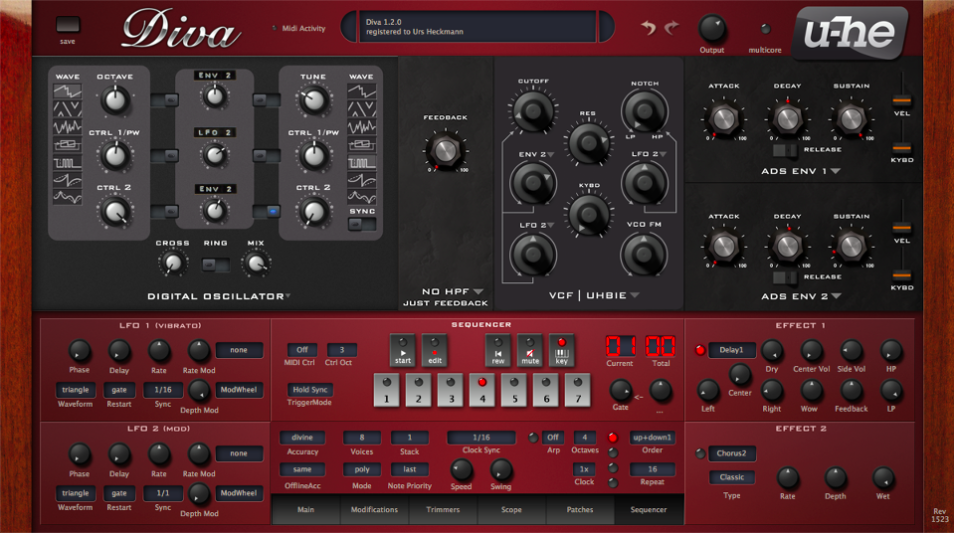
Task: Toggle Effect 2 power LED
Action: coord(700,453)
